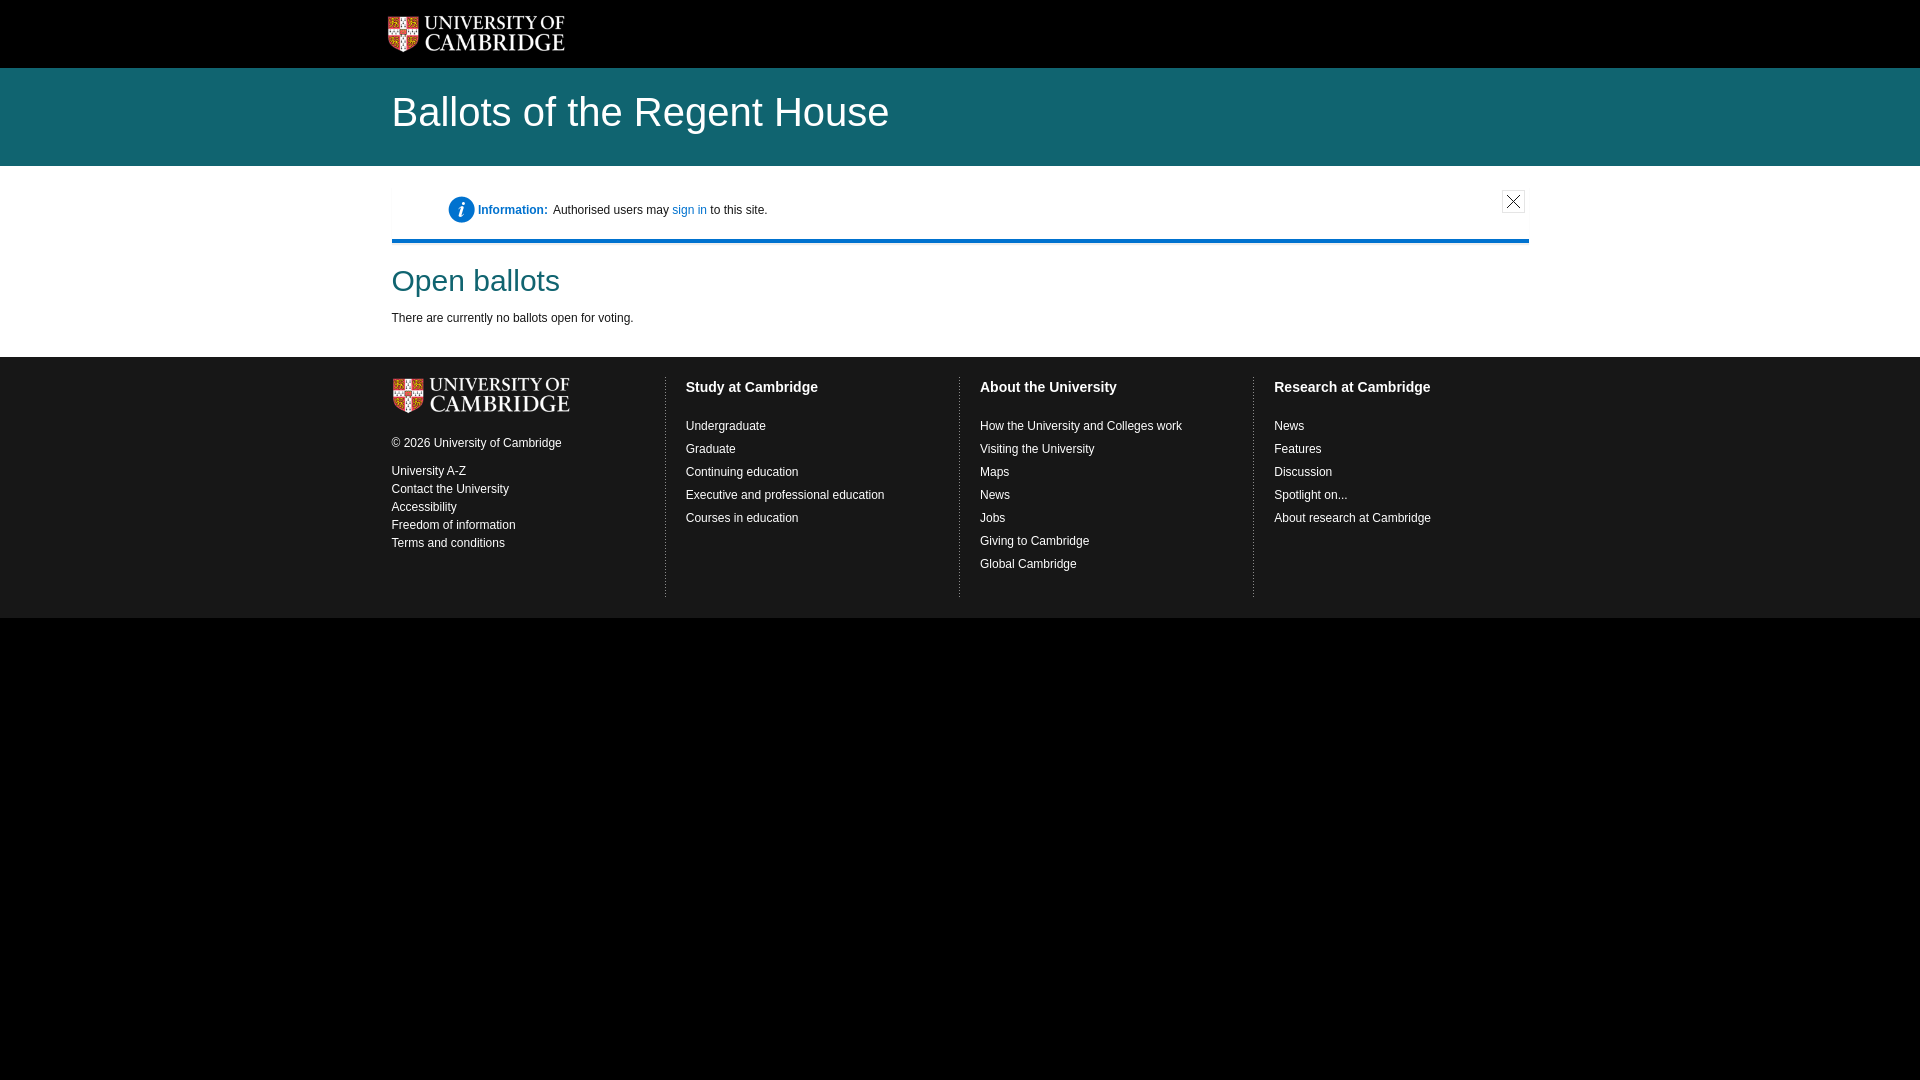
Task: Open About the University heading link
Action: pyautogui.click(x=1048, y=387)
